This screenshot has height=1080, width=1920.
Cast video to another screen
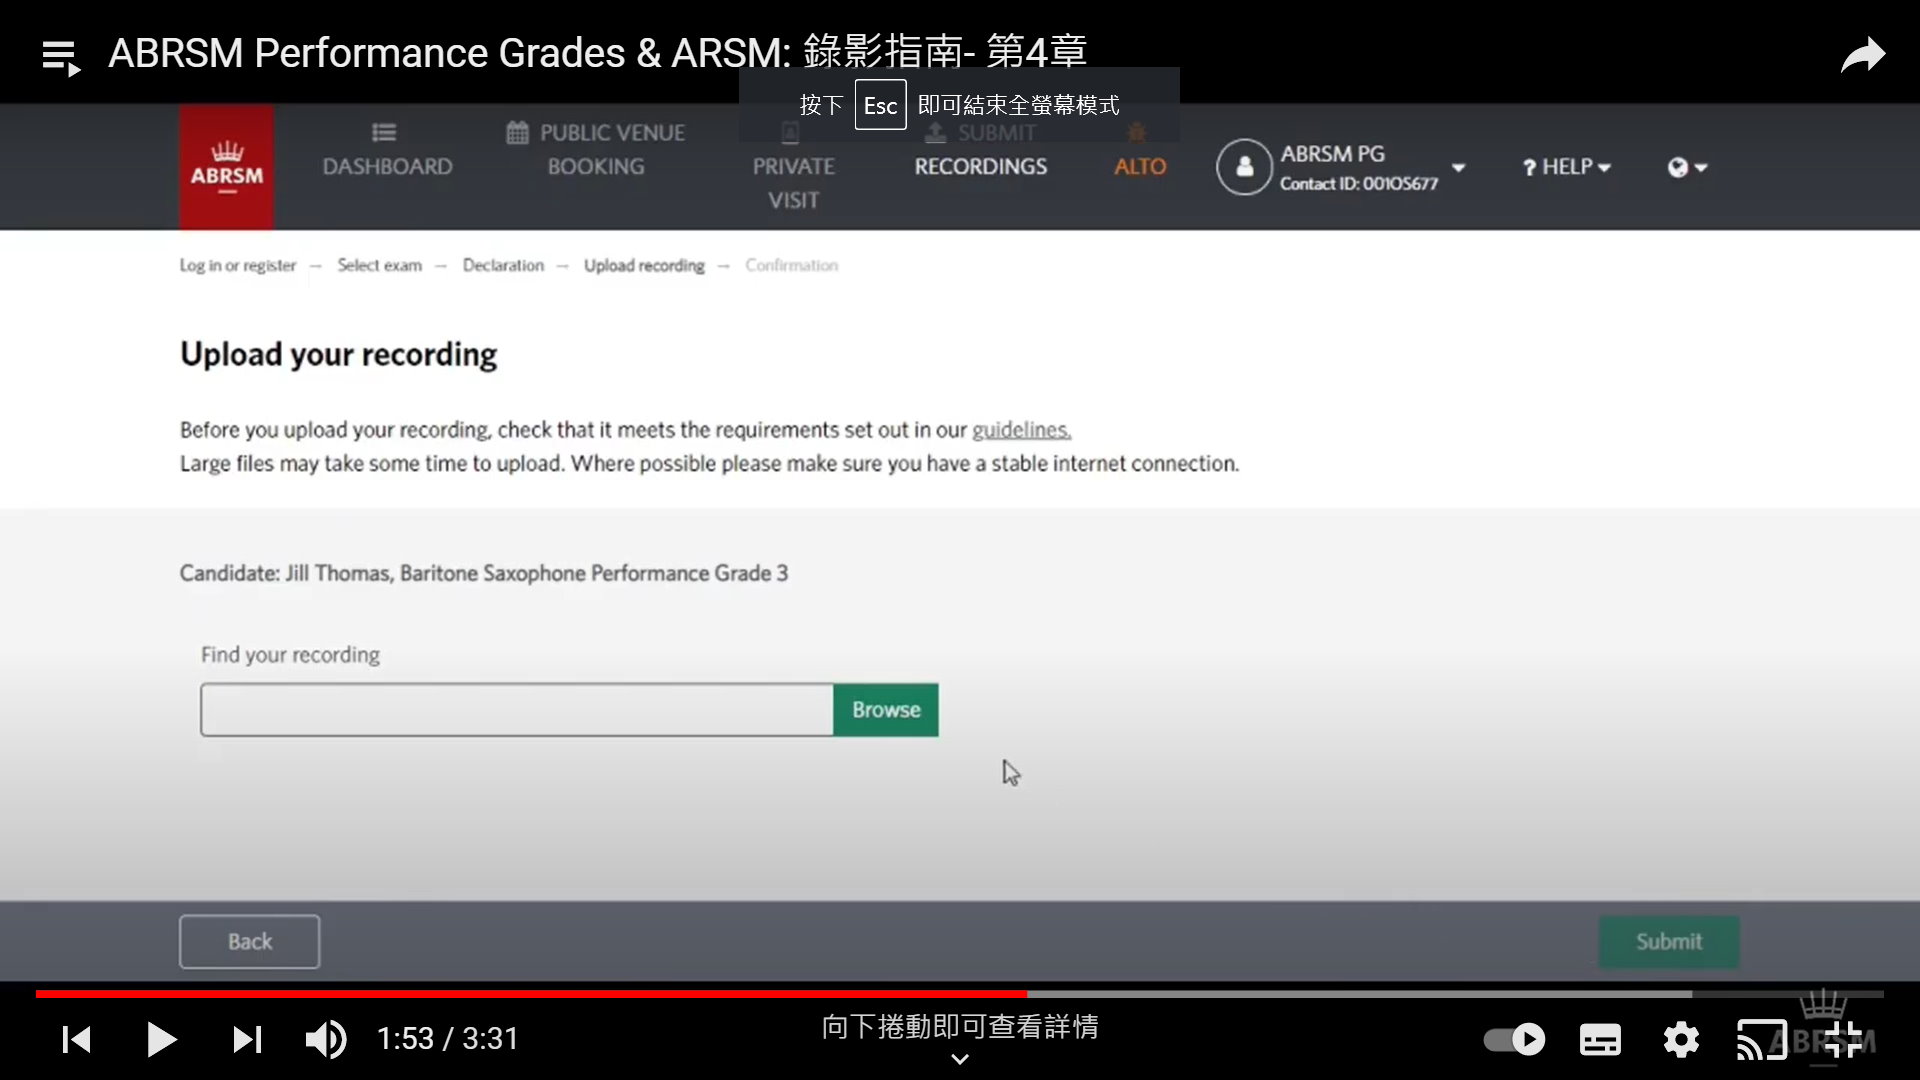pos(1761,1039)
